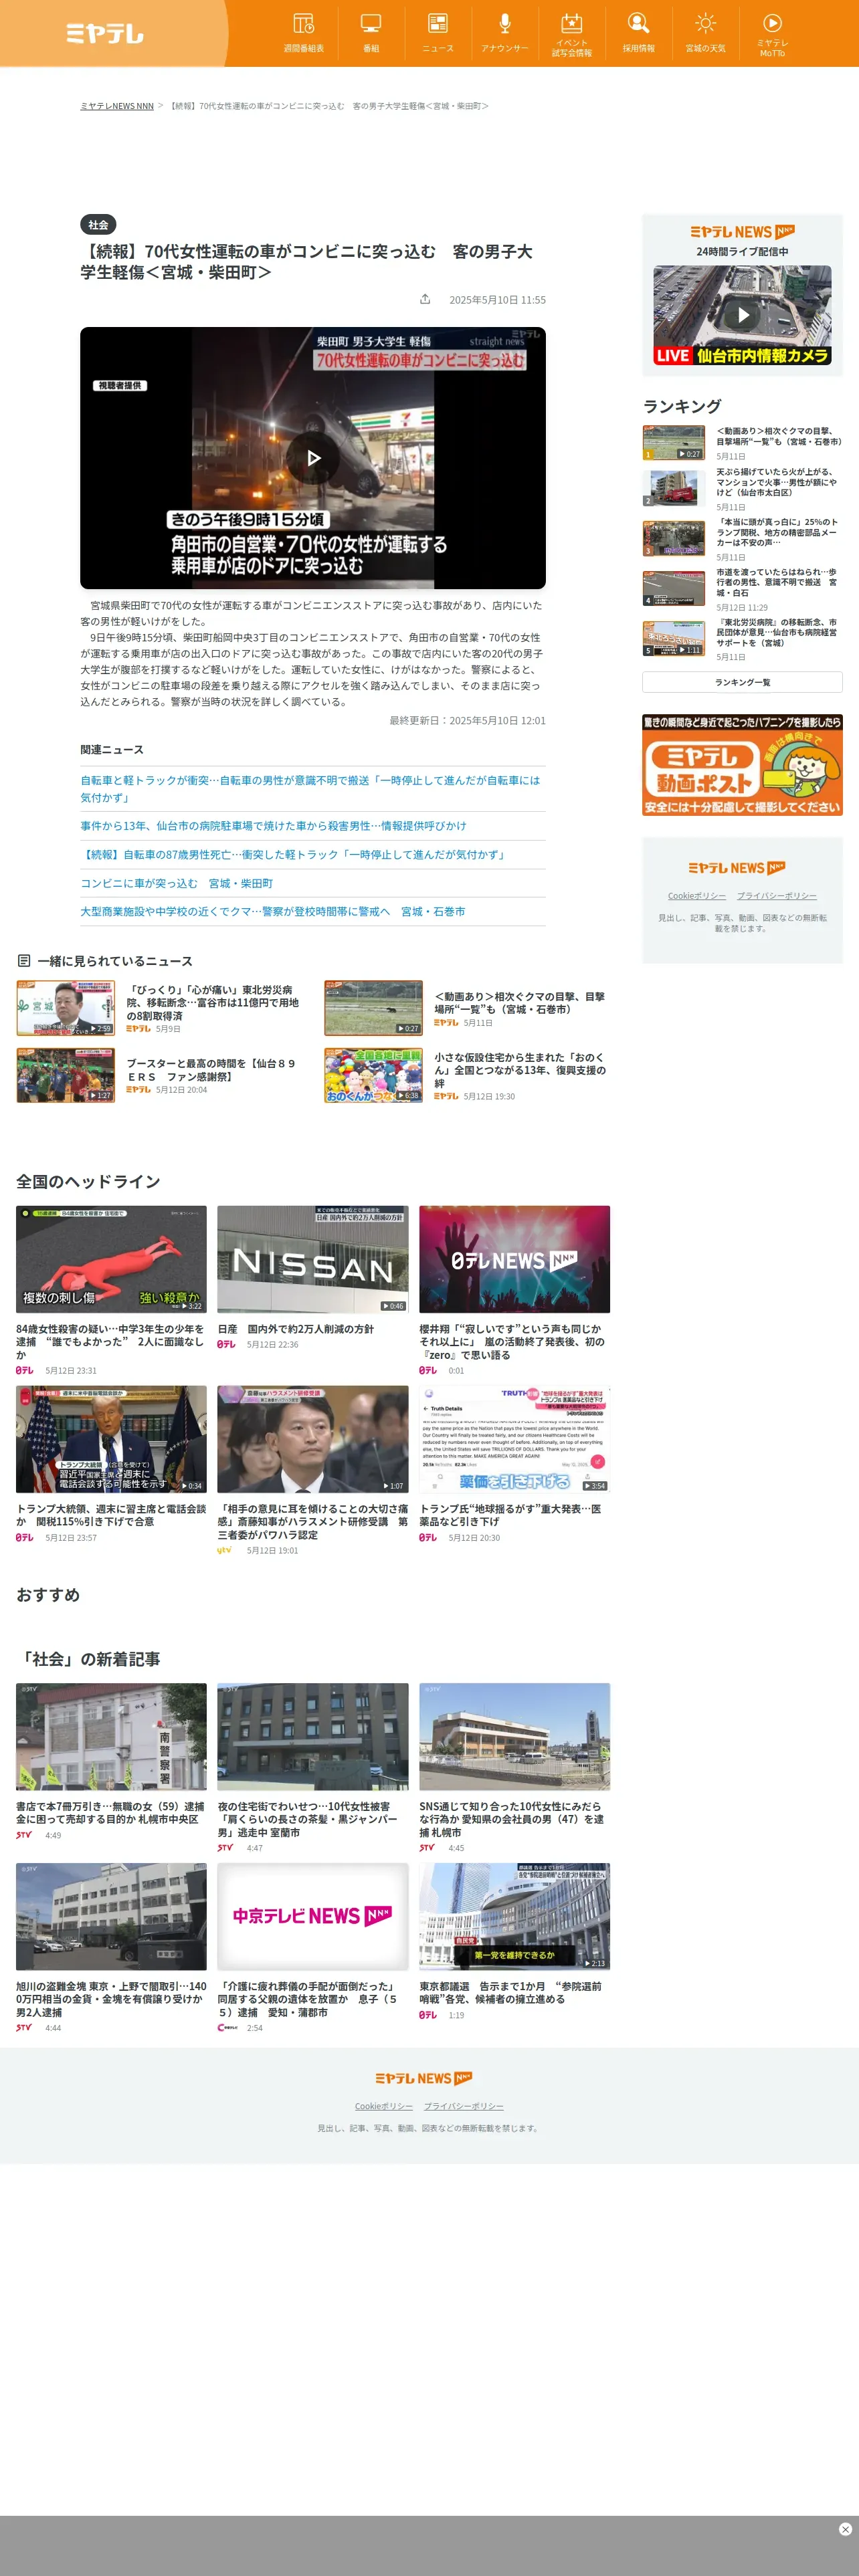Play the main article video
Image resolution: width=859 pixels, height=2576 pixels.
click(313, 458)
